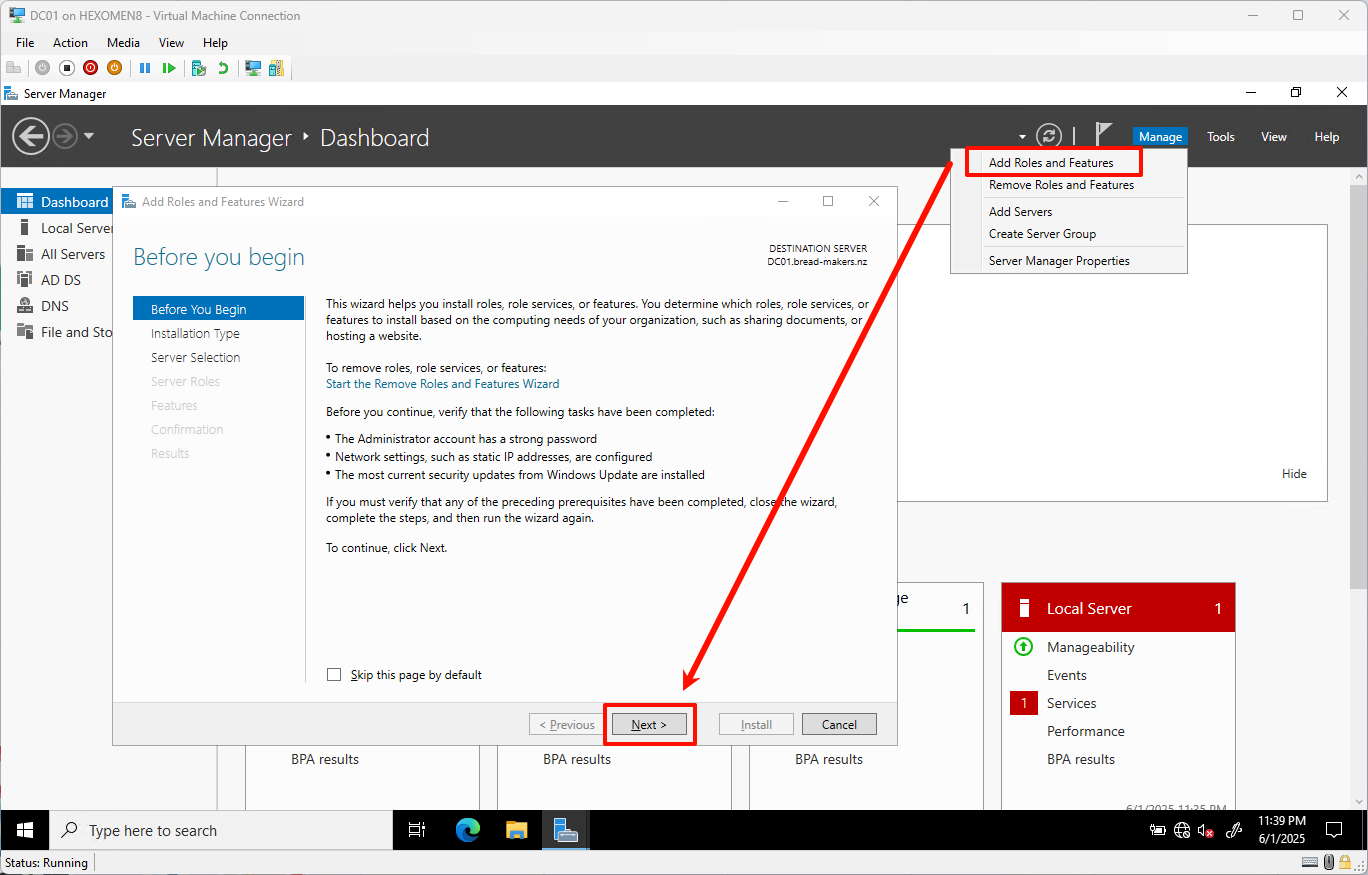Screen dimensions: 1368x875
Task: Create a checkpoint using the toolbar icon
Action: pos(199,68)
